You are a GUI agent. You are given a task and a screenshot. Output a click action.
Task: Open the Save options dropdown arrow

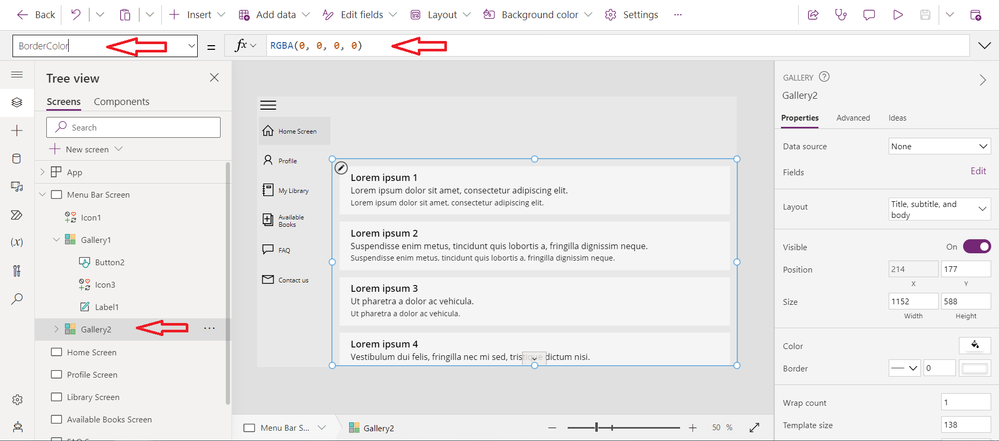click(x=950, y=15)
